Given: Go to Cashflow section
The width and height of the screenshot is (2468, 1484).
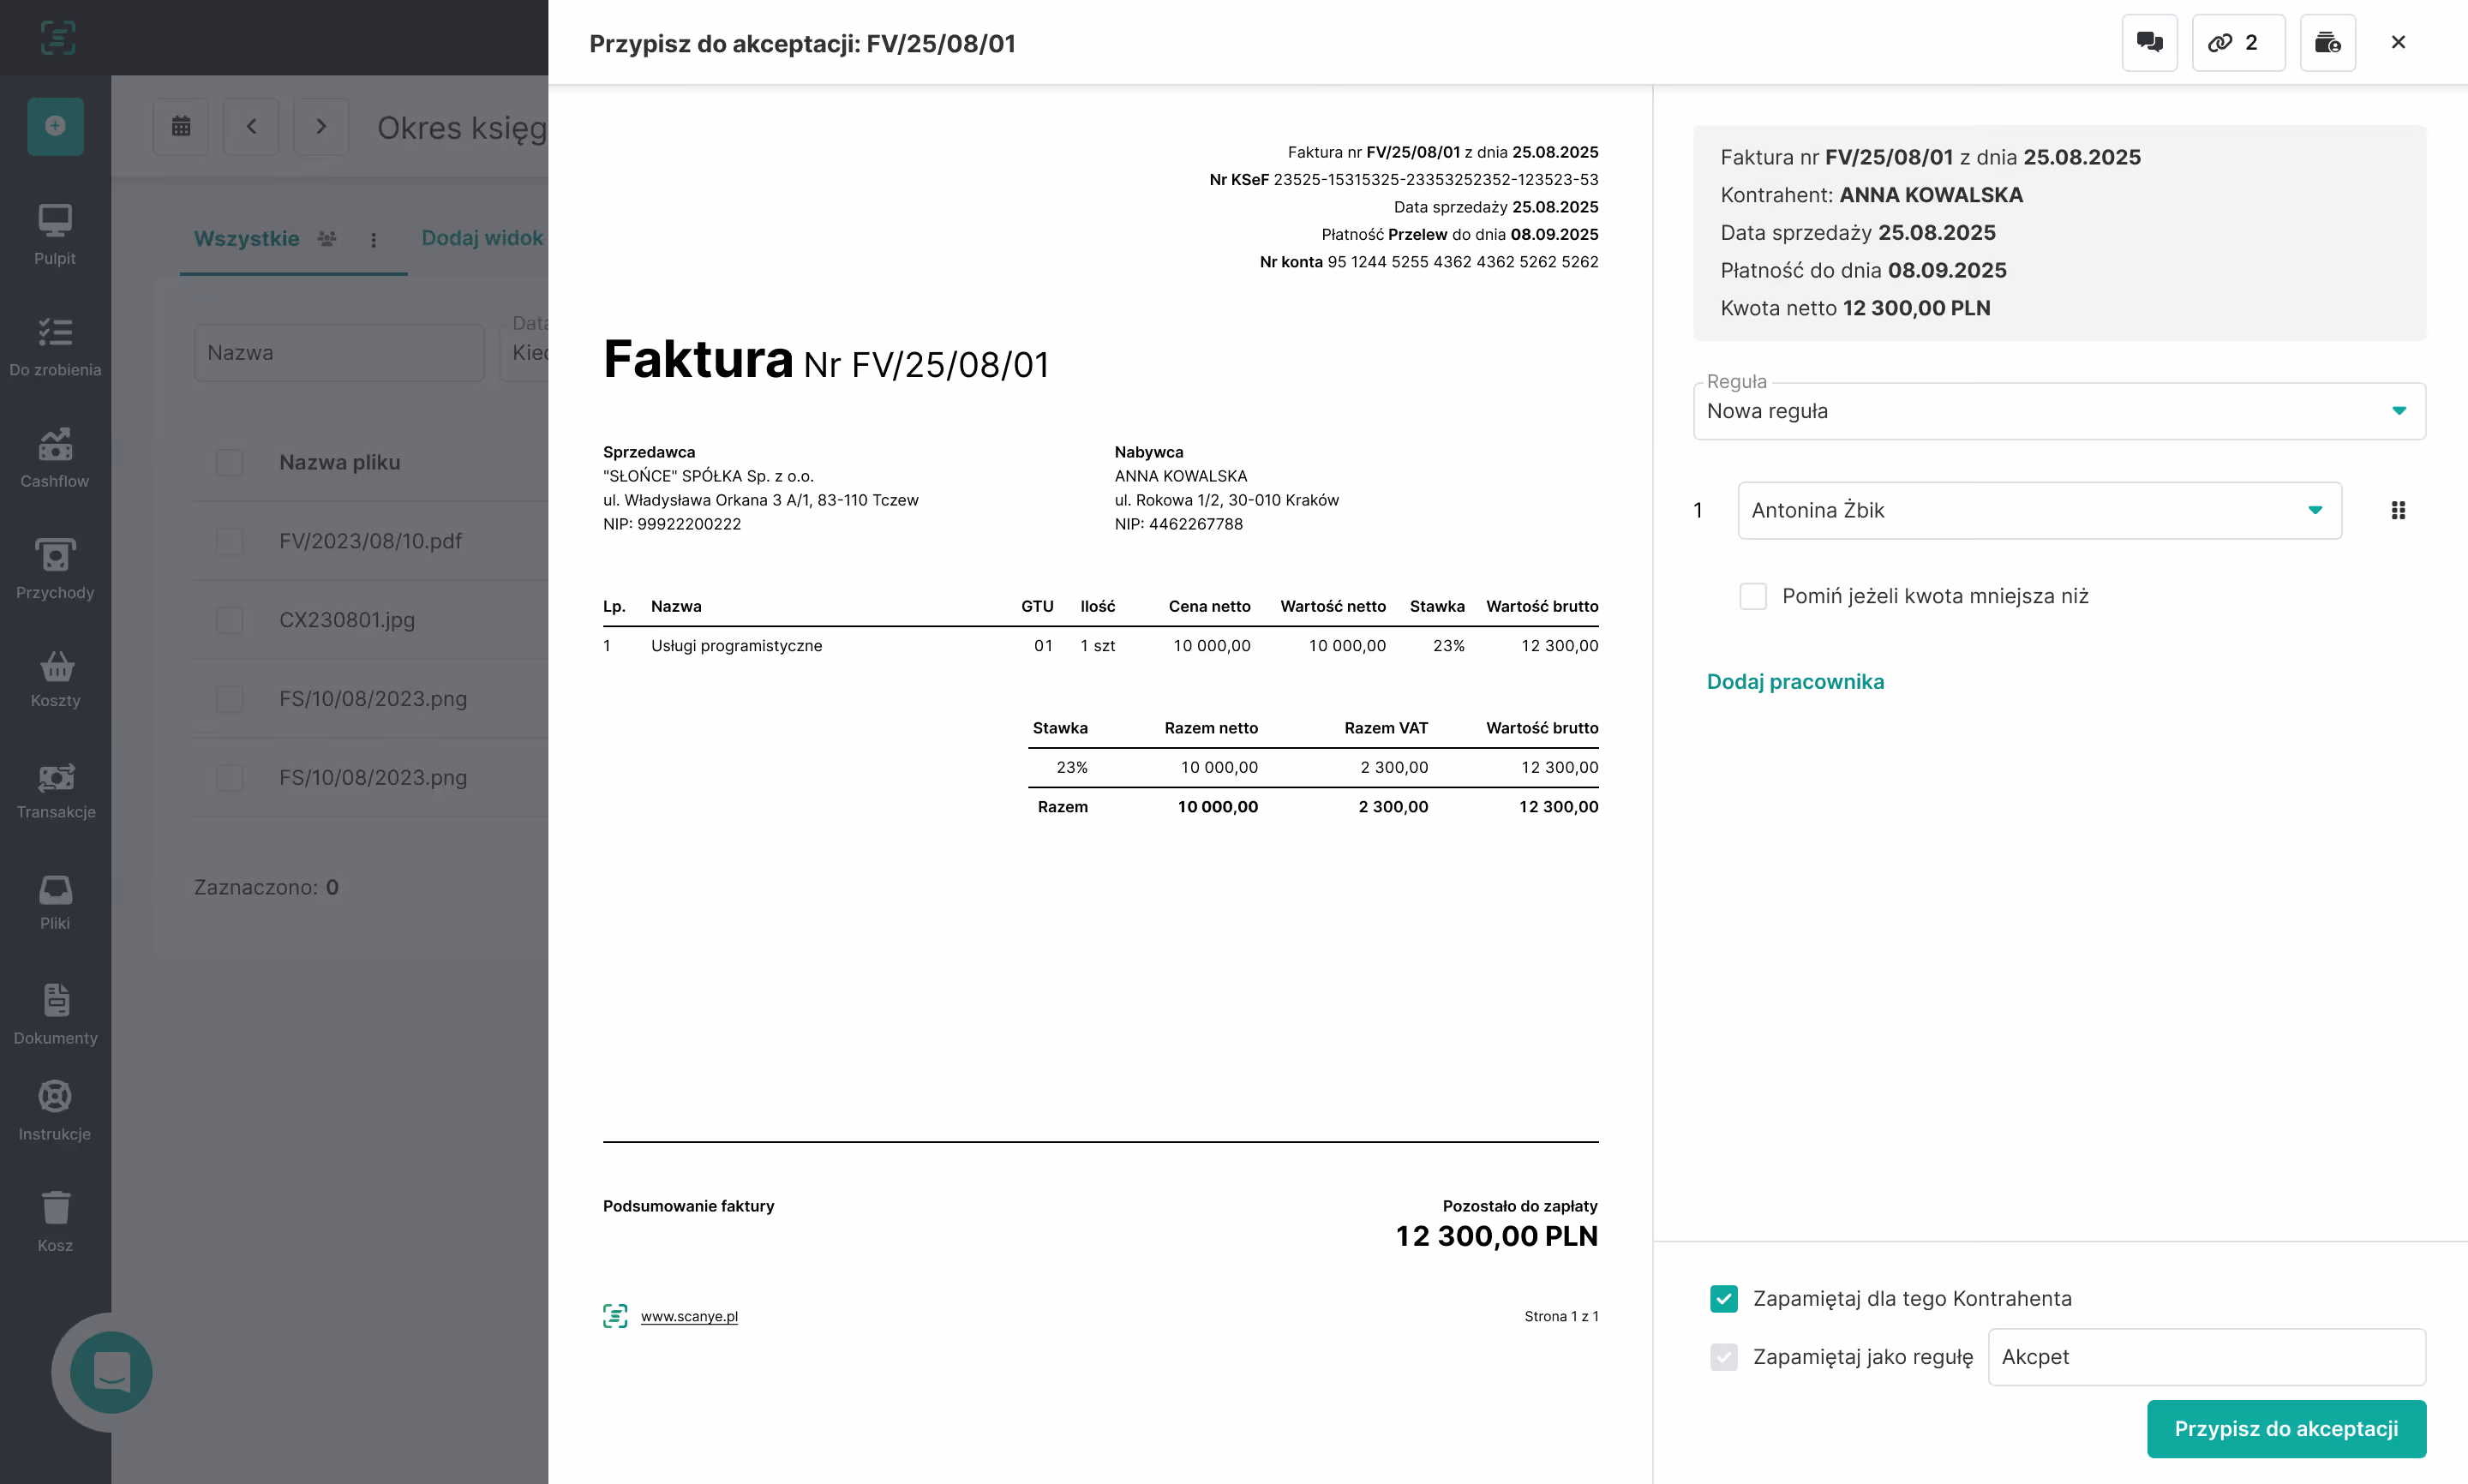Looking at the screenshot, I should 55,458.
